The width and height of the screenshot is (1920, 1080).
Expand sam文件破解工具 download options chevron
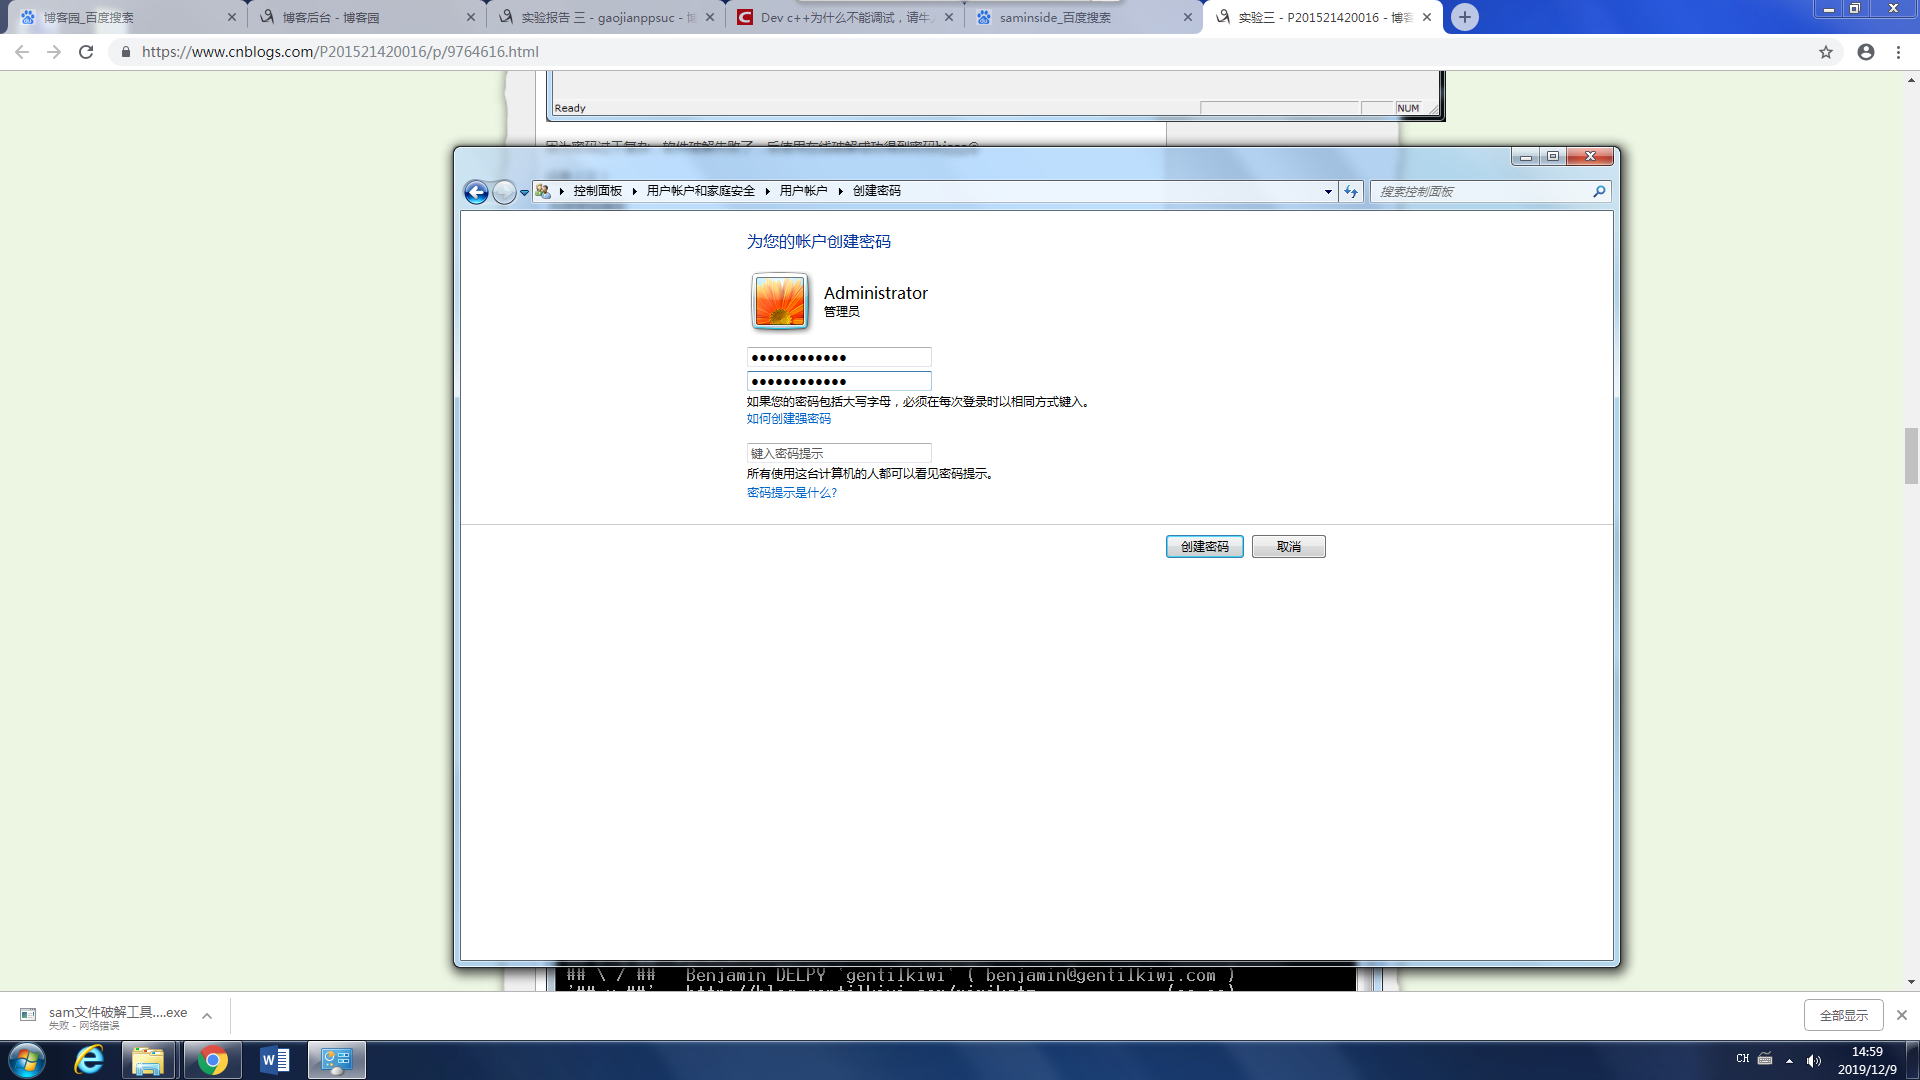coord(207,1016)
